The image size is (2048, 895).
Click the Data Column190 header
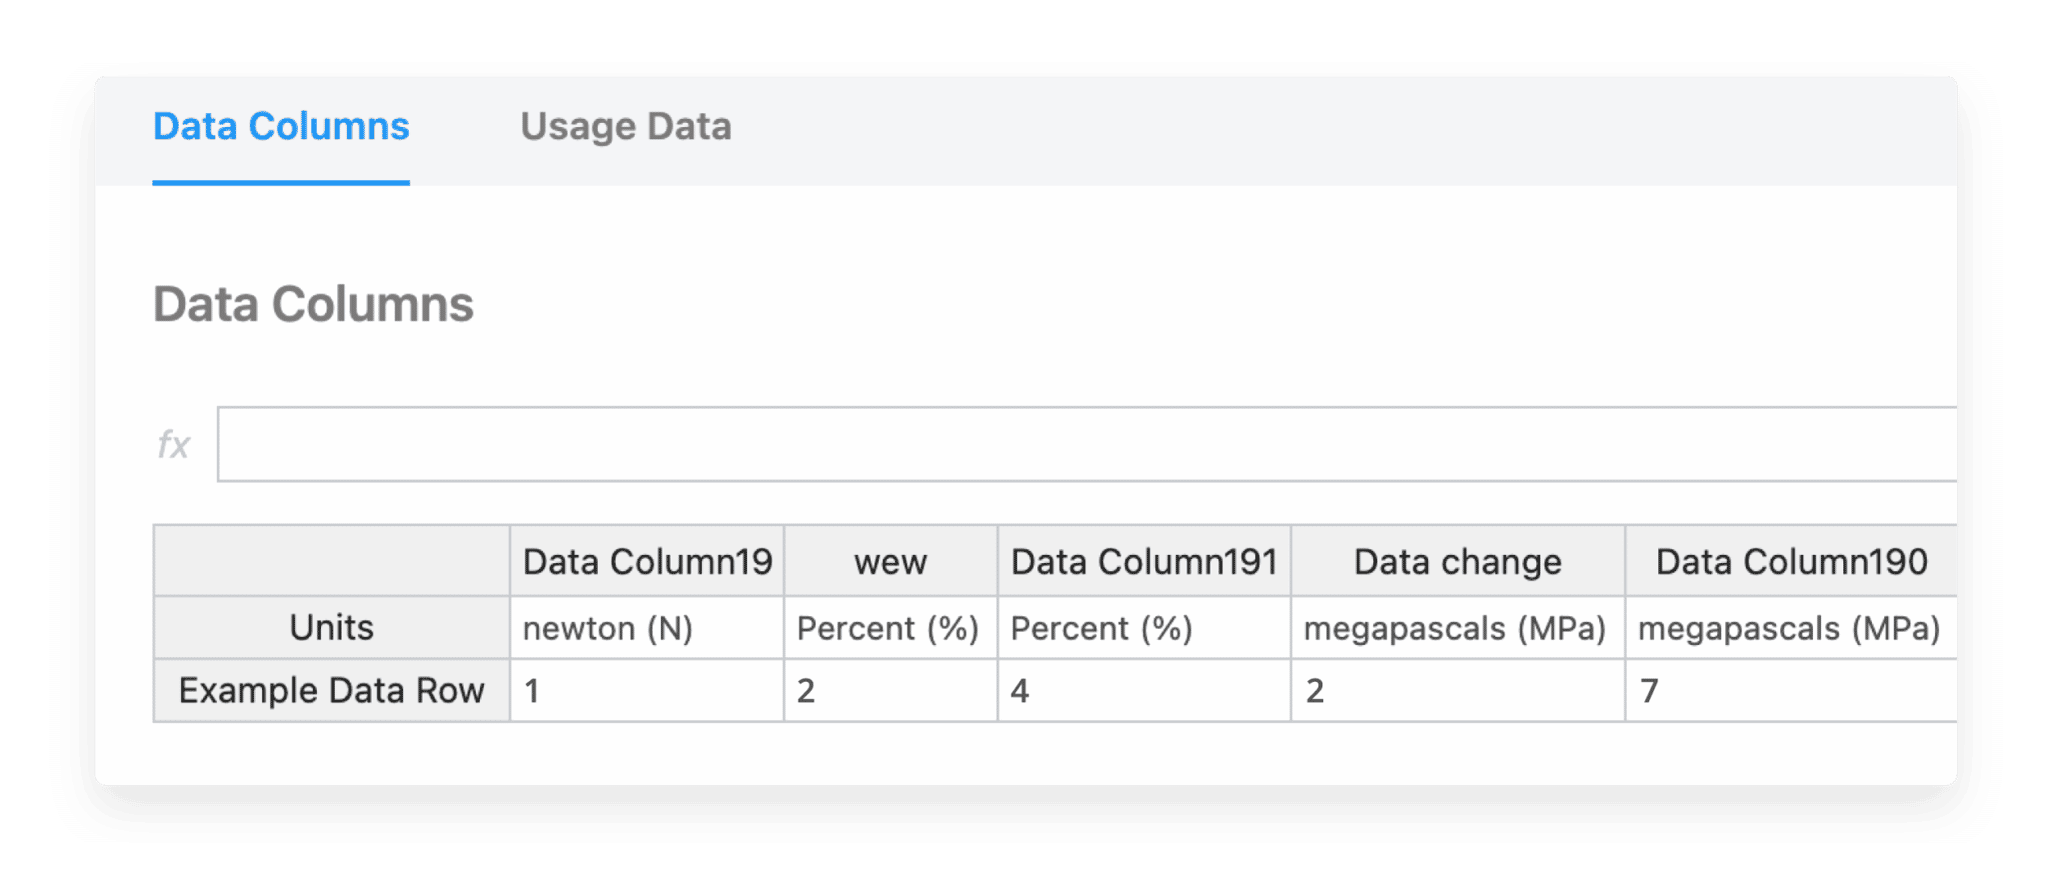pyautogui.click(x=1790, y=562)
